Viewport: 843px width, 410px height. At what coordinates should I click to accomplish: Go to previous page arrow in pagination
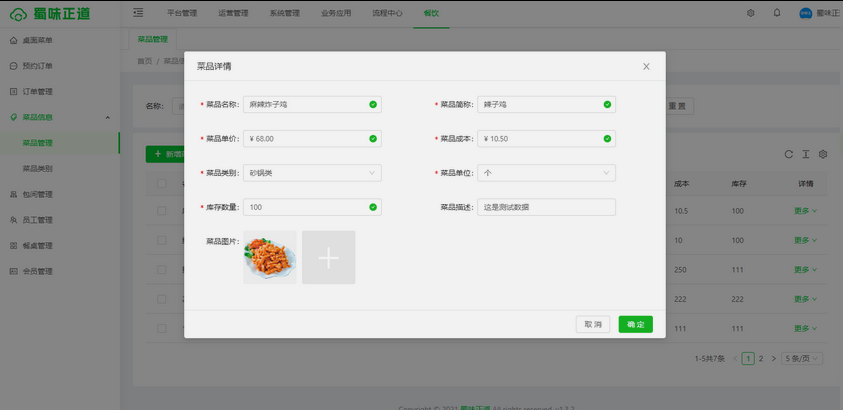pos(735,358)
